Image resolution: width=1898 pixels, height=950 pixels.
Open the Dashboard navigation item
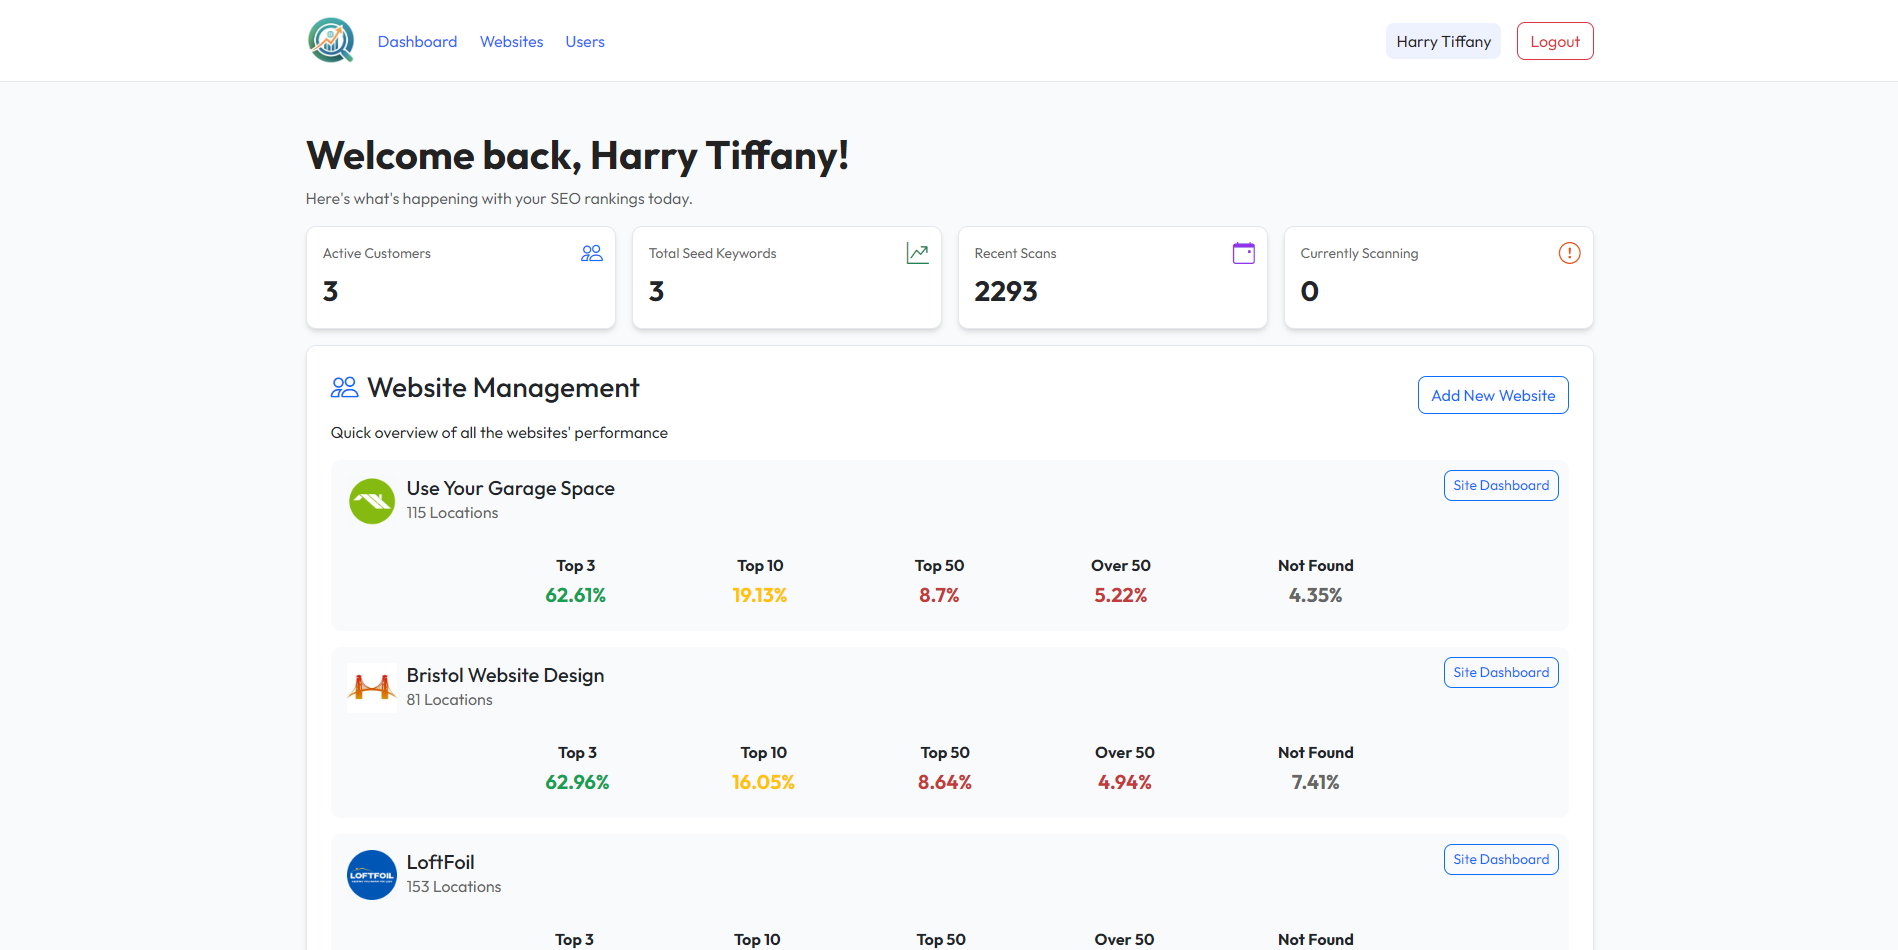[x=417, y=41]
